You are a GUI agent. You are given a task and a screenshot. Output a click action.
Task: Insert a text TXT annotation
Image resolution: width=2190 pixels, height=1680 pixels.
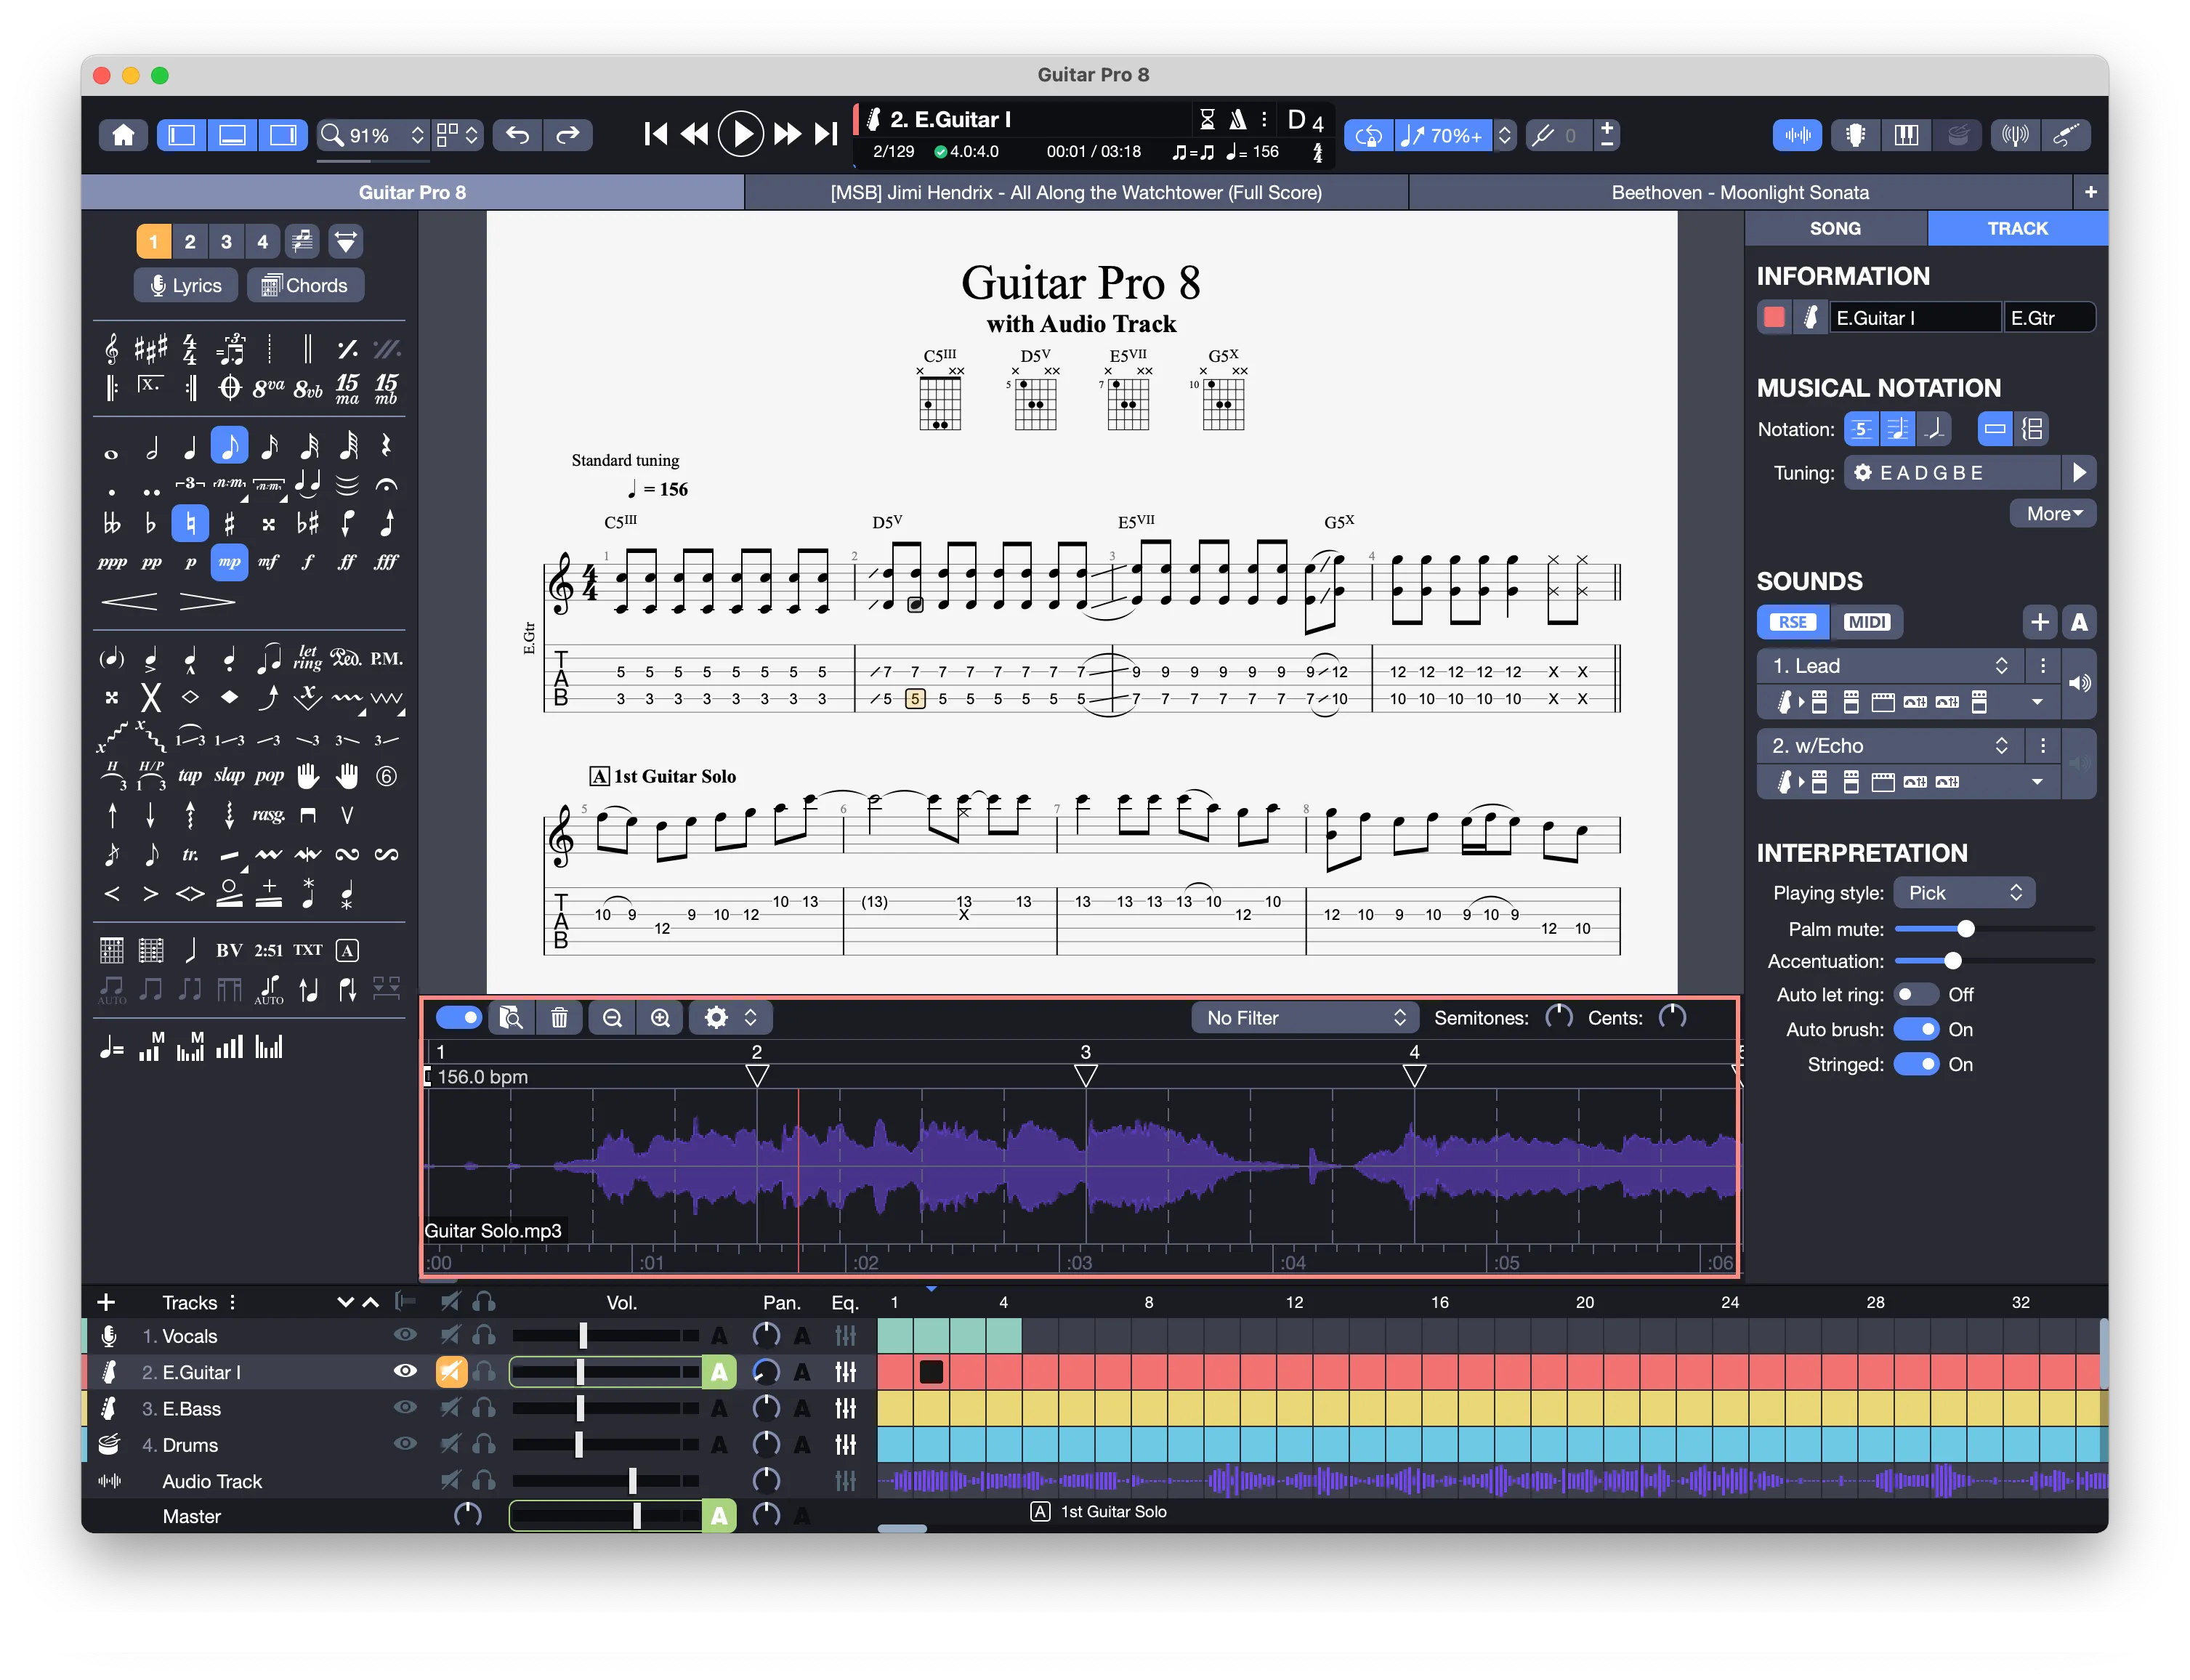pyautogui.click(x=307, y=950)
